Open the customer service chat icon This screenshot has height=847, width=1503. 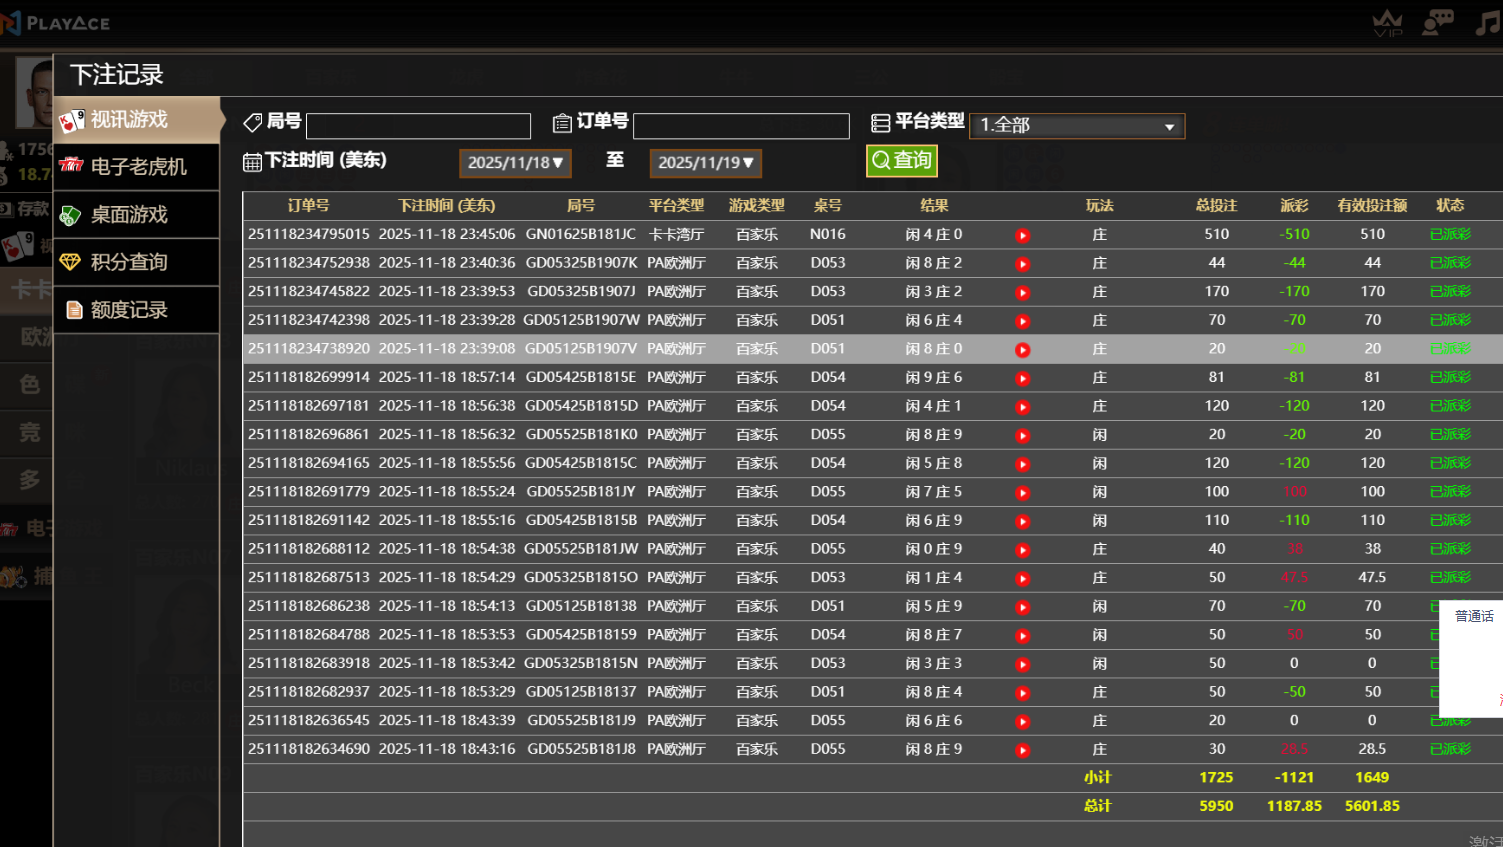[x=1438, y=22]
